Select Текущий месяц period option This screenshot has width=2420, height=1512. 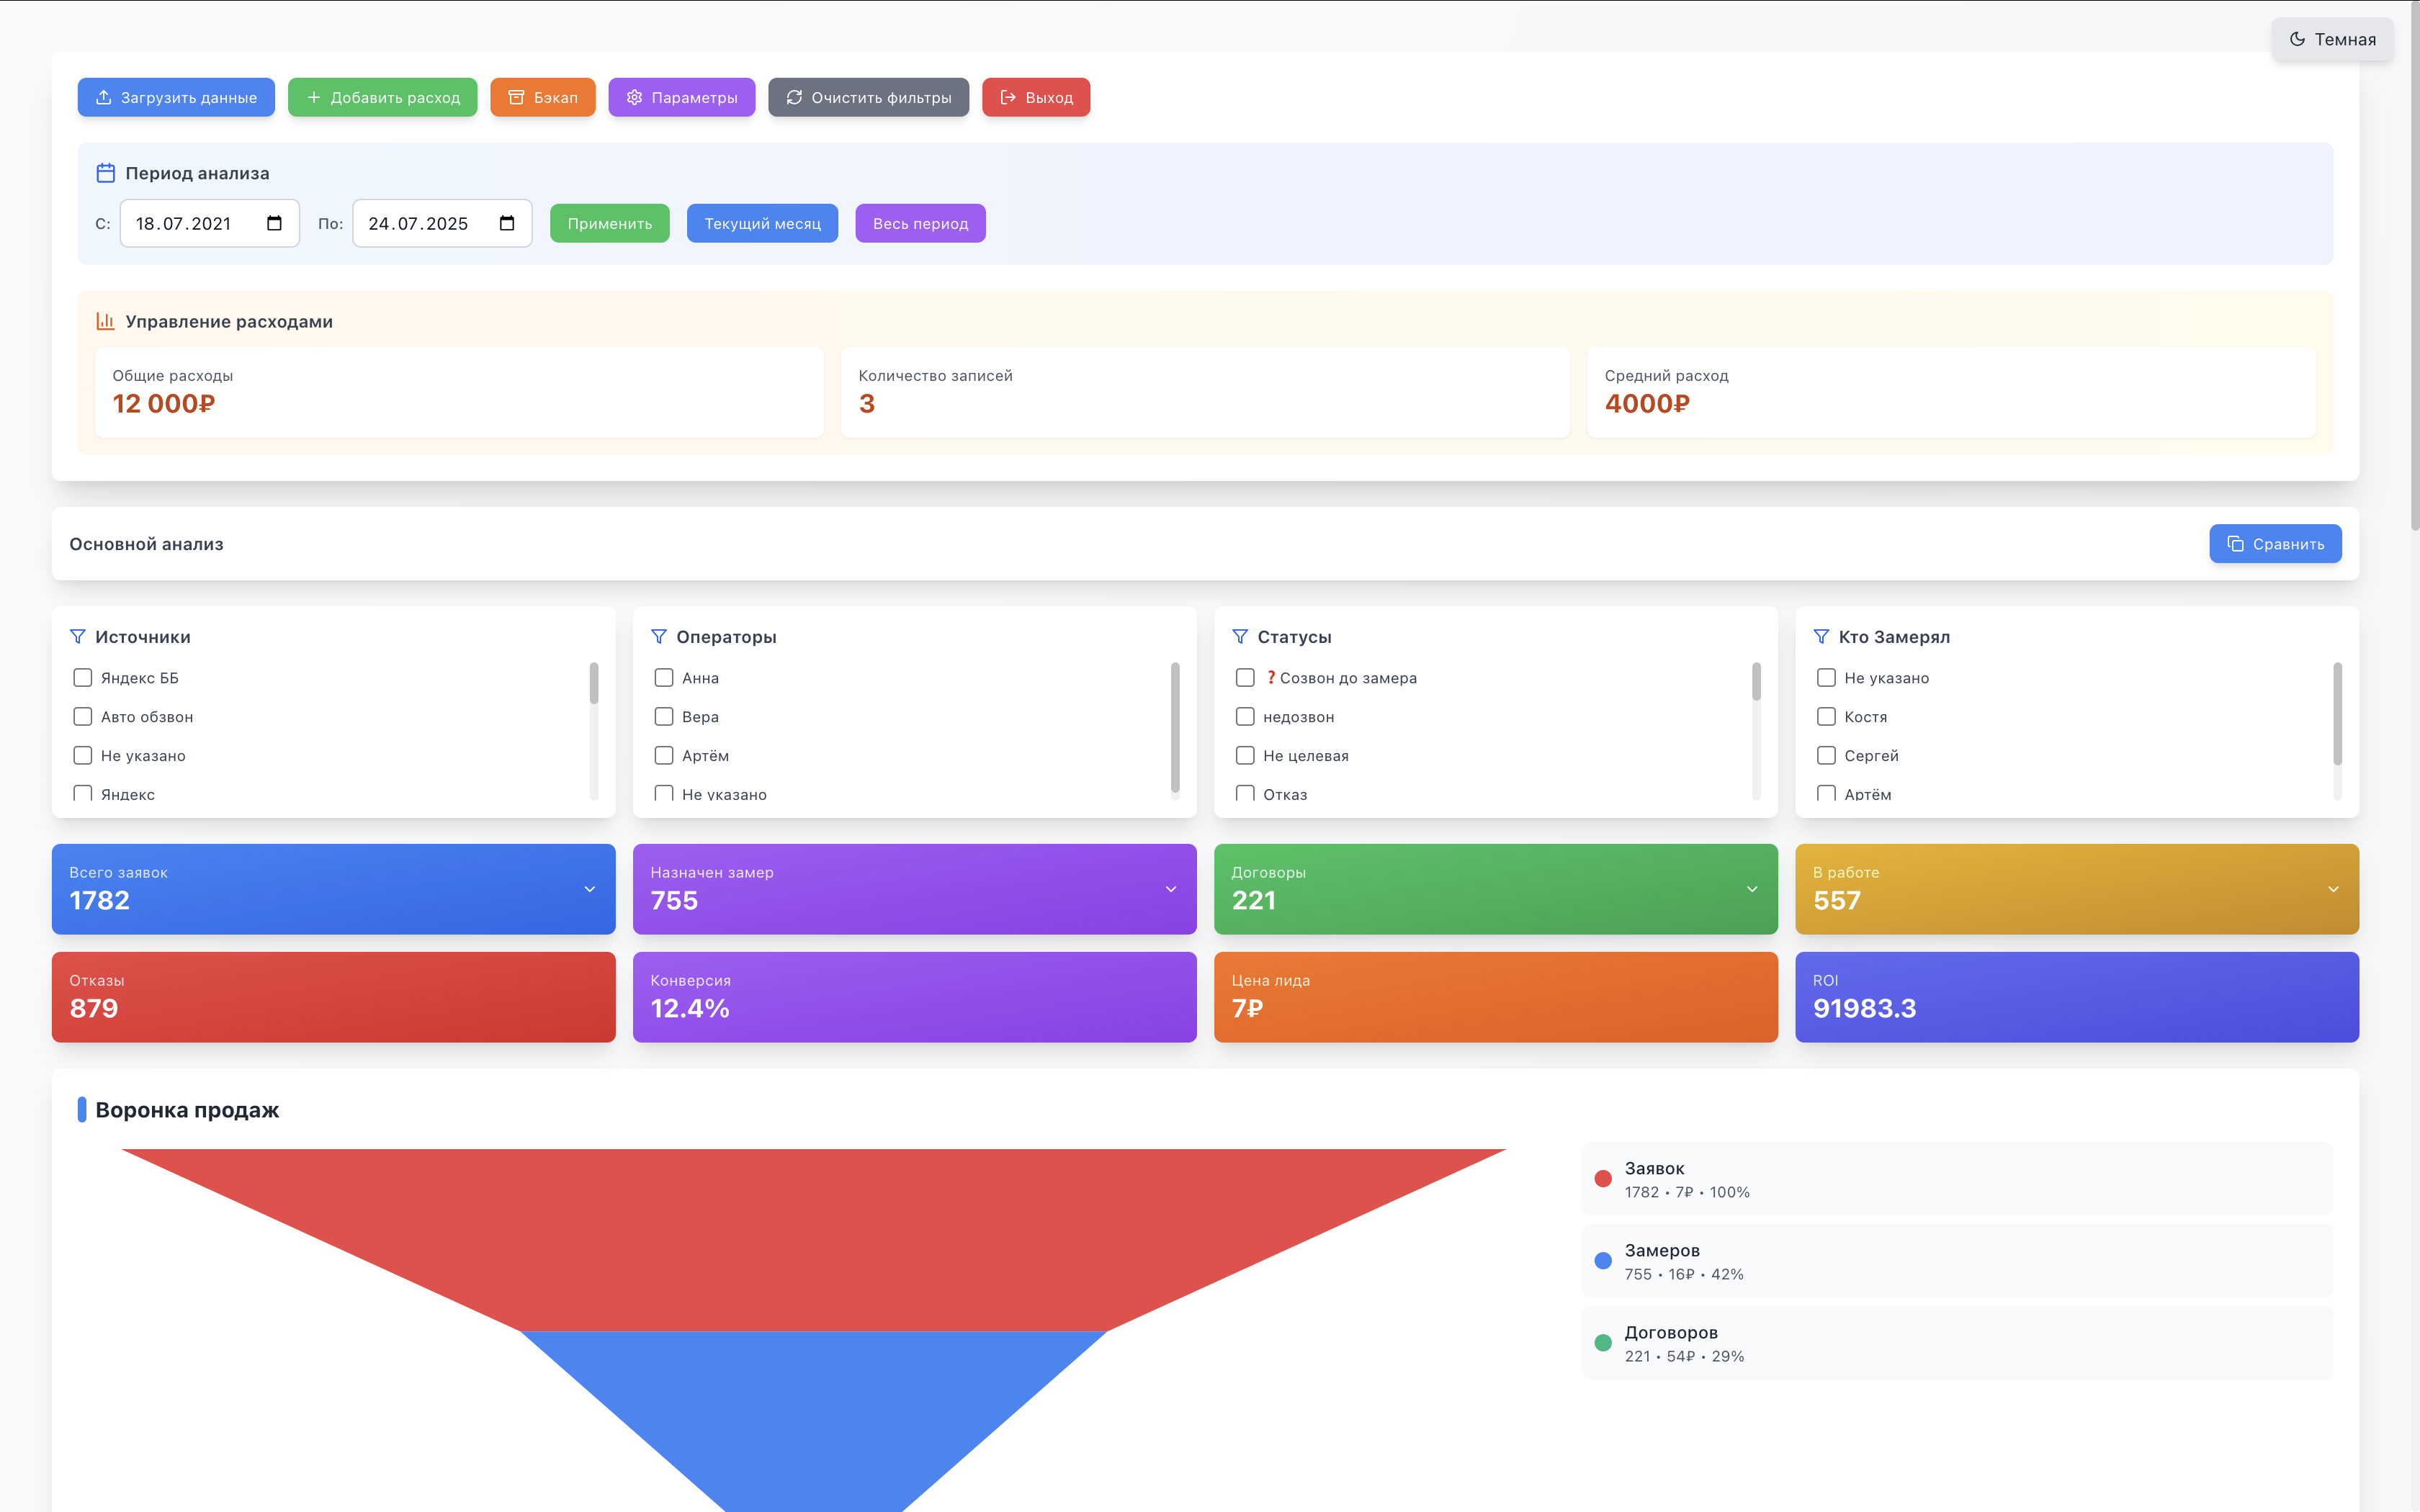(761, 223)
